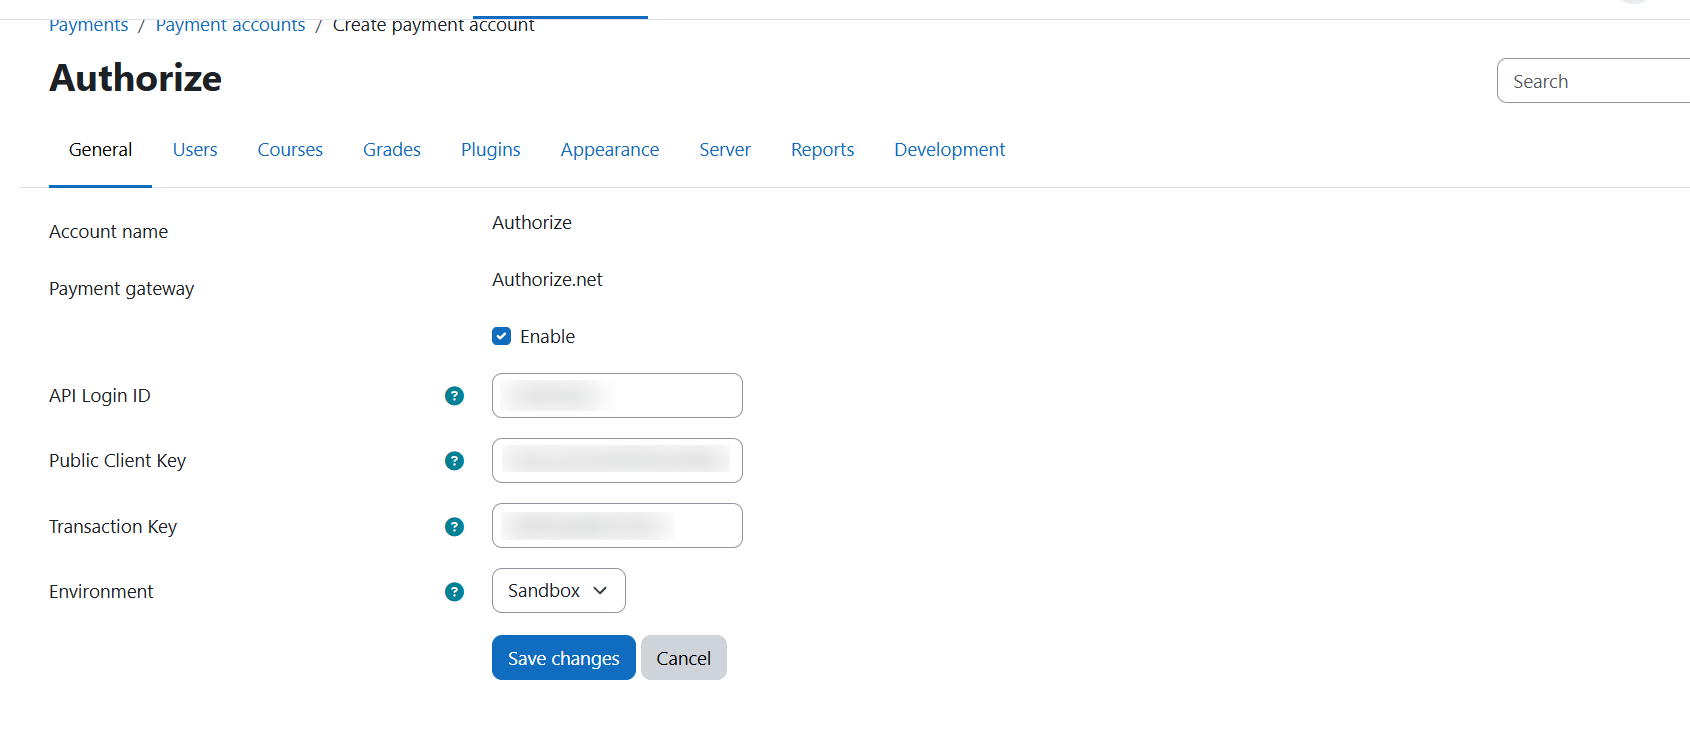Screen dimensions: 1690x733
Task: Open the Development tab
Action: (950, 150)
